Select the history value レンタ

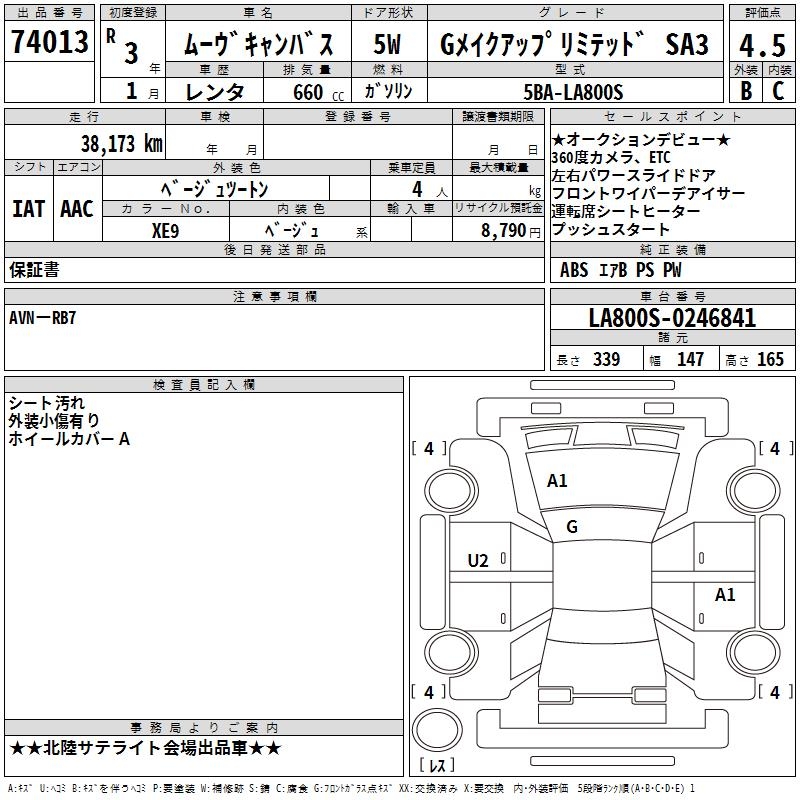214,92
